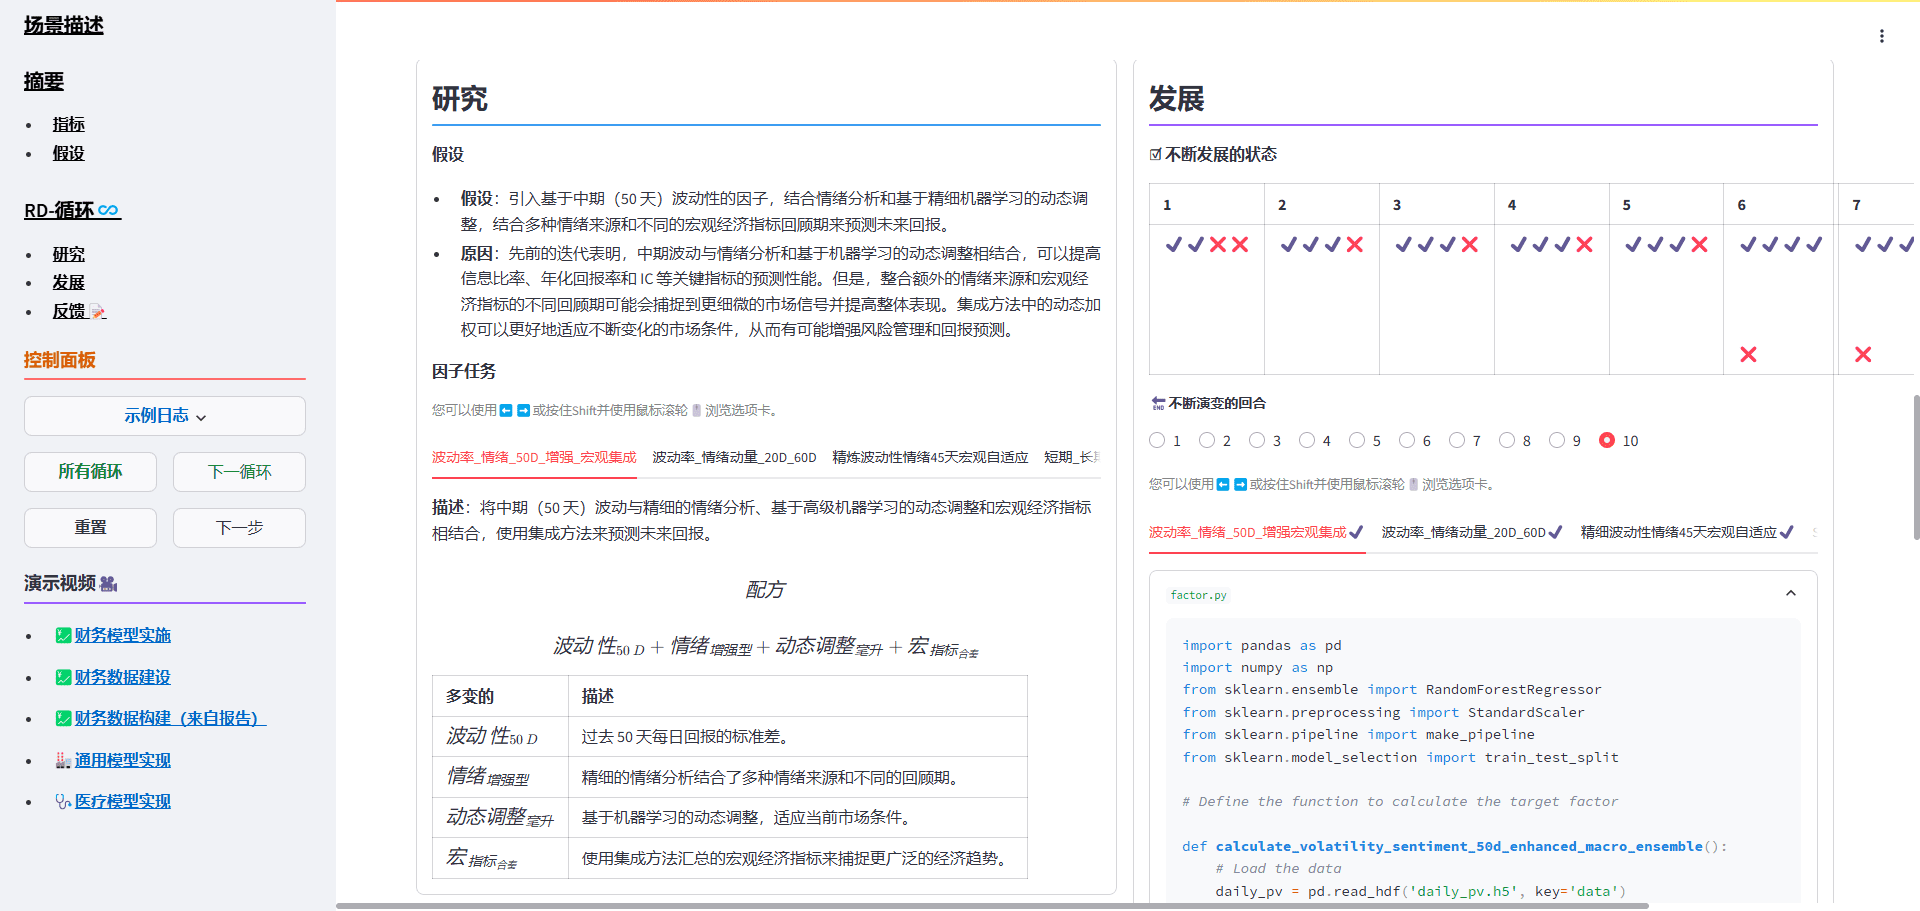
Task: Click the vertical scrollbar on right edge
Action: [1916, 467]
